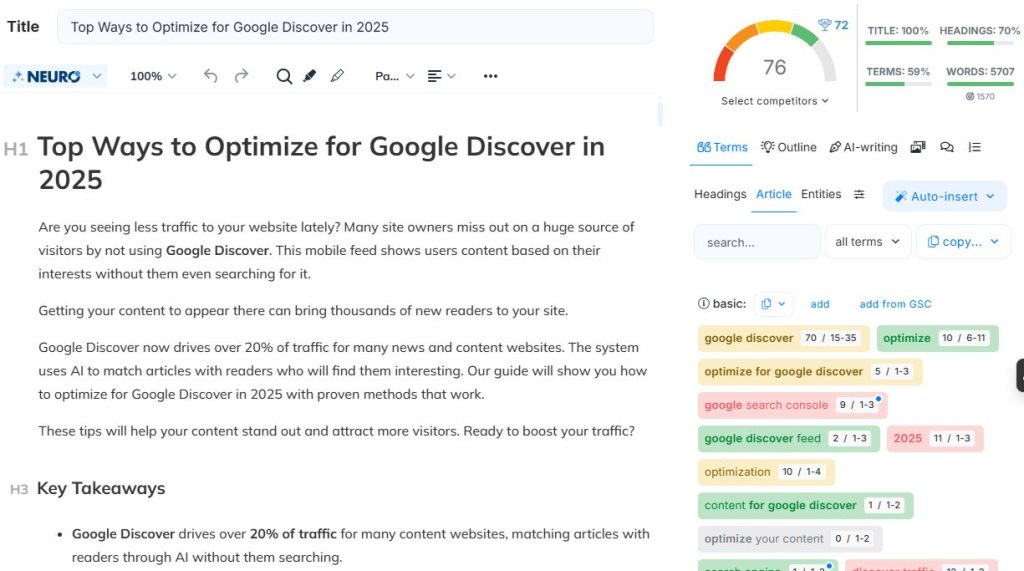Screen dimensions: 1024x571
Task: Click the add terms link
Action: pos(820,304)
